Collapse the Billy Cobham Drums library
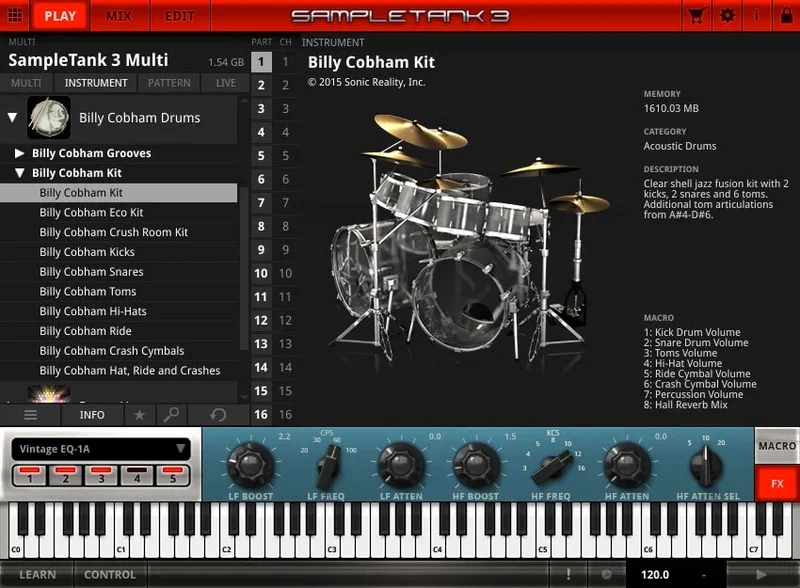 tap(12, 117)
